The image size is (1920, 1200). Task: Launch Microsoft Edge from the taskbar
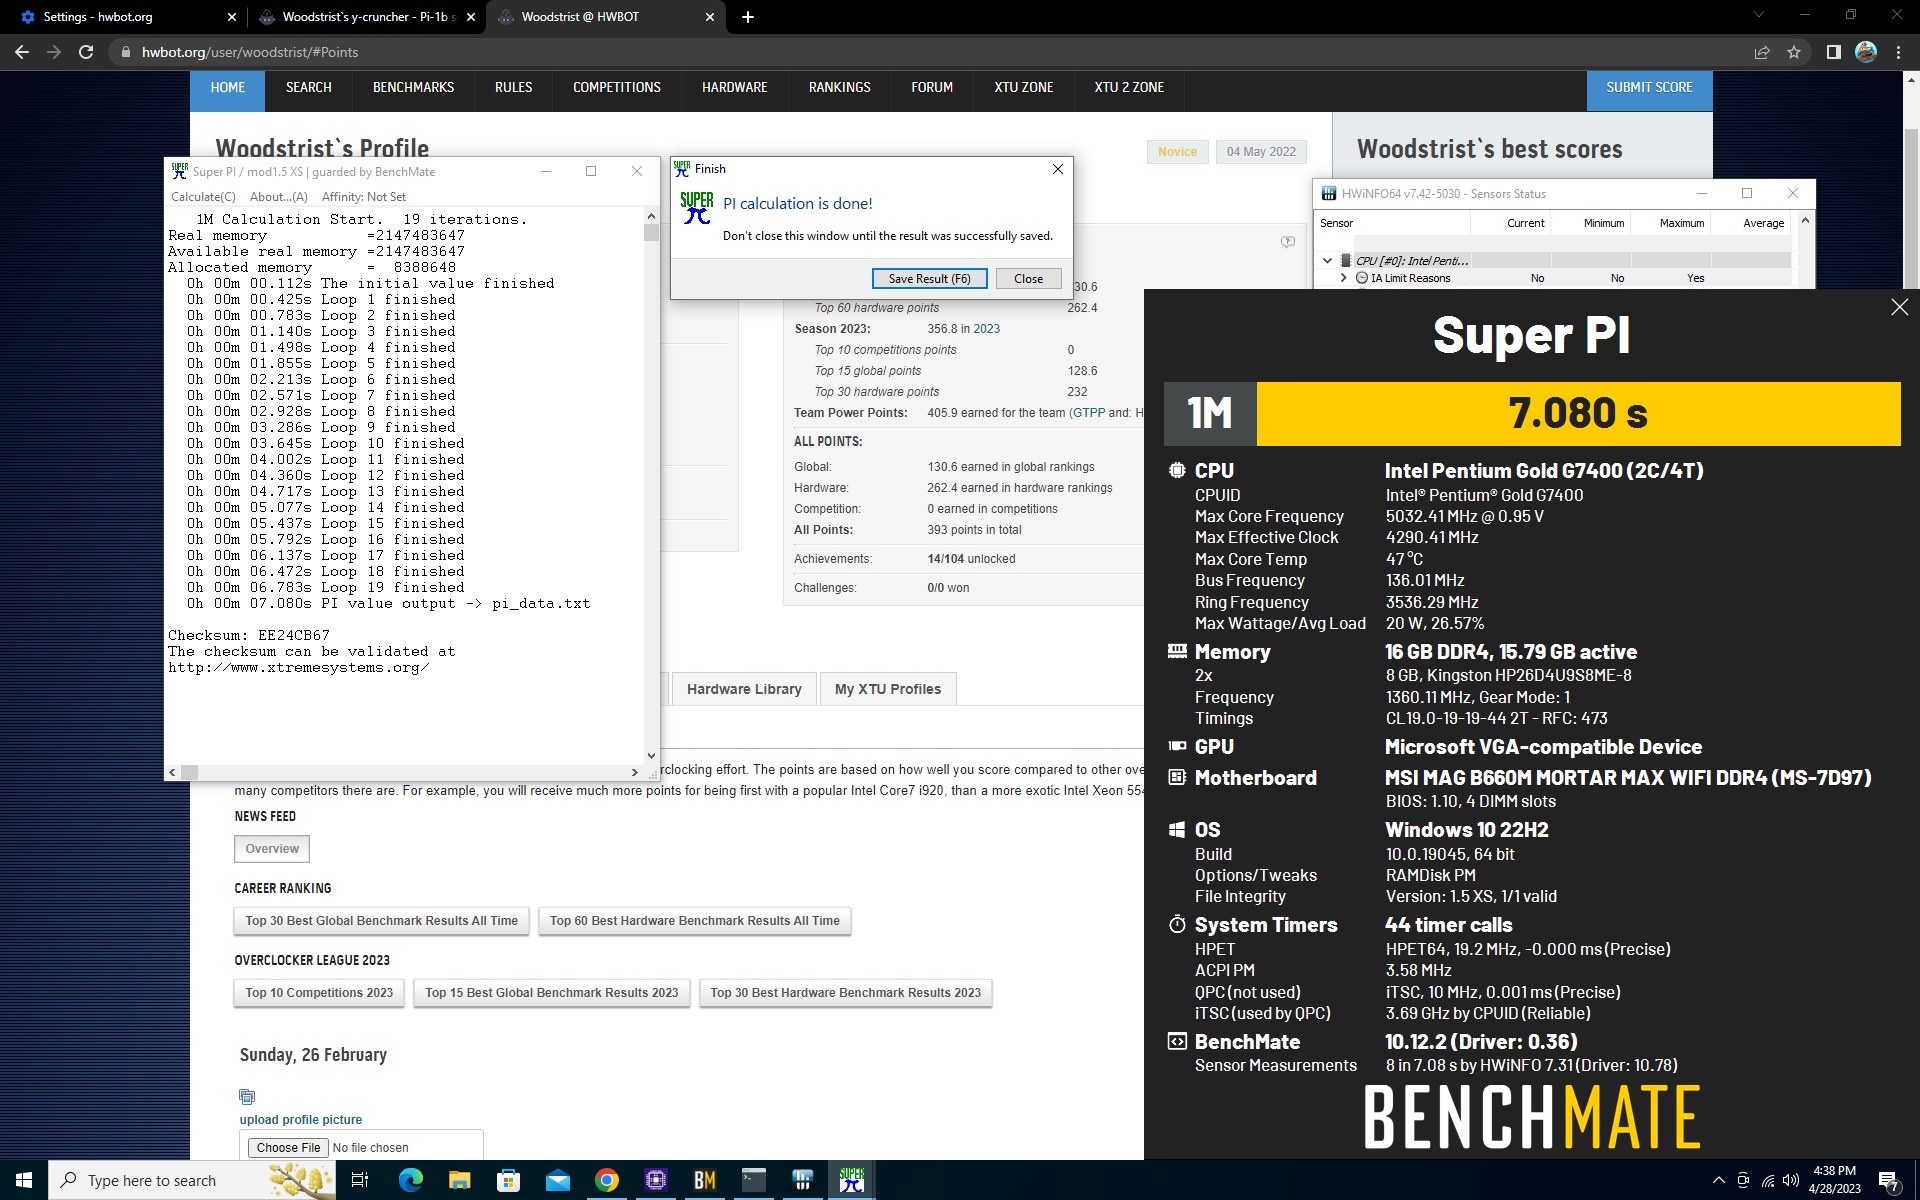coord(410,1180)
